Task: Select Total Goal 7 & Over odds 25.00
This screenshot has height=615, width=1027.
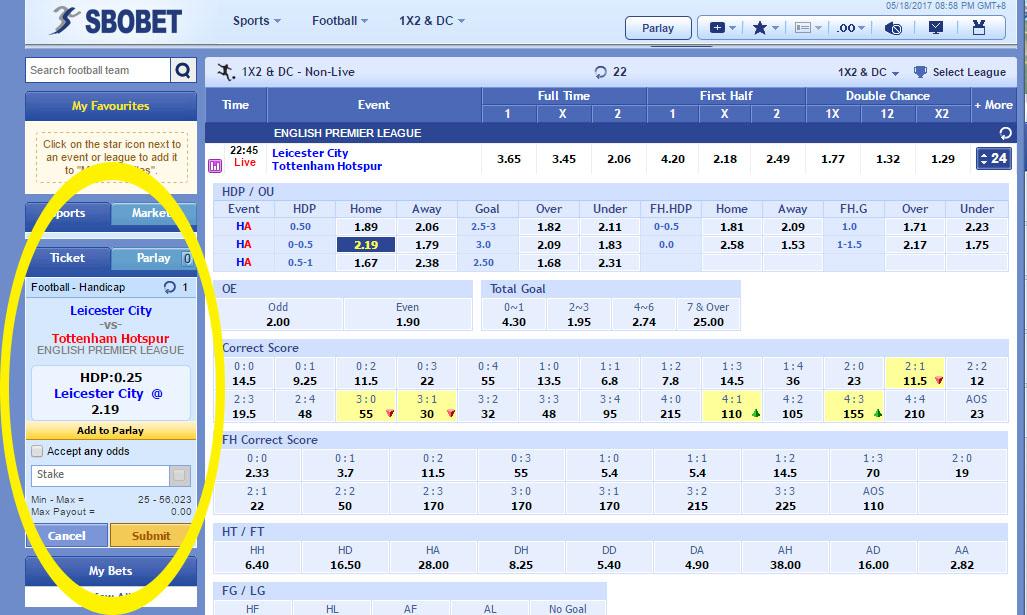Action: pyautogui.click(x=708, y=322)
